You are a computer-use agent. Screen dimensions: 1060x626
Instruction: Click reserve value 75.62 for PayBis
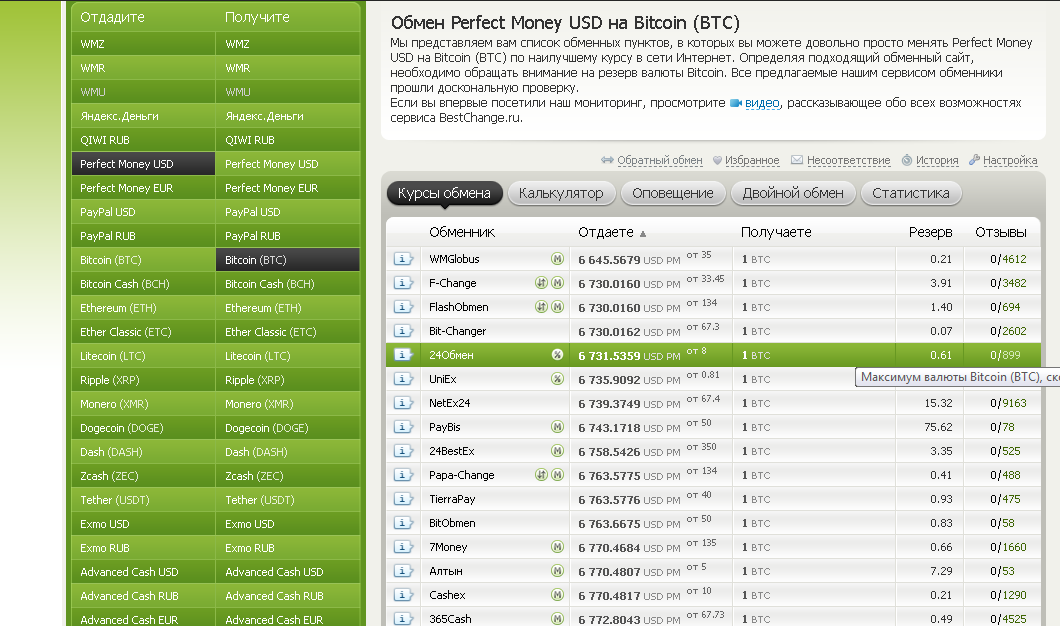938,427
